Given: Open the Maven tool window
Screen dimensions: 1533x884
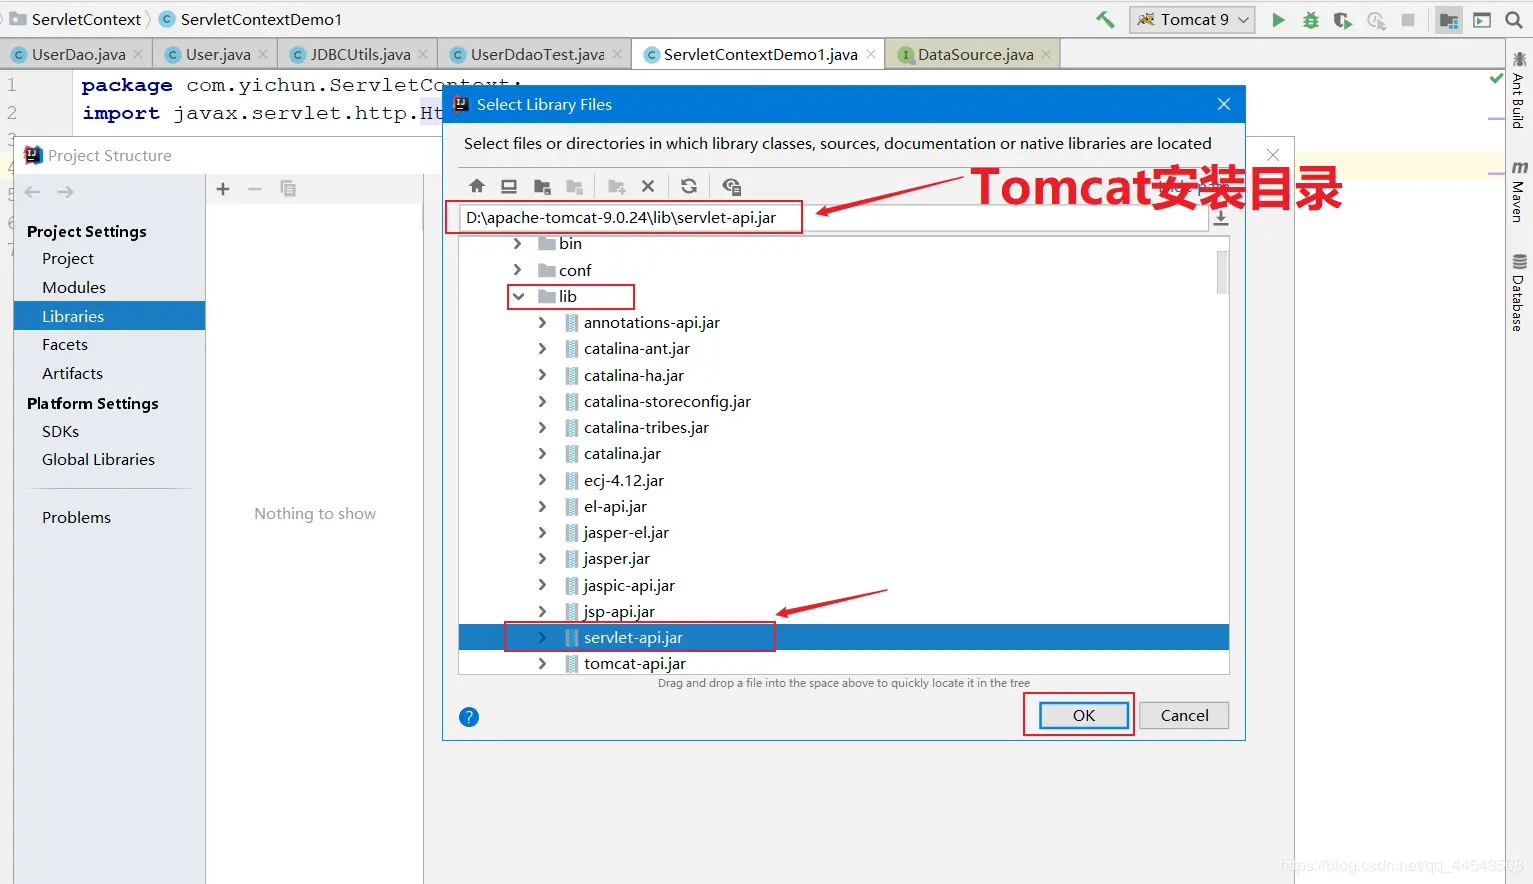Looking at the screenshot, I should click(x=1518, y=192).
